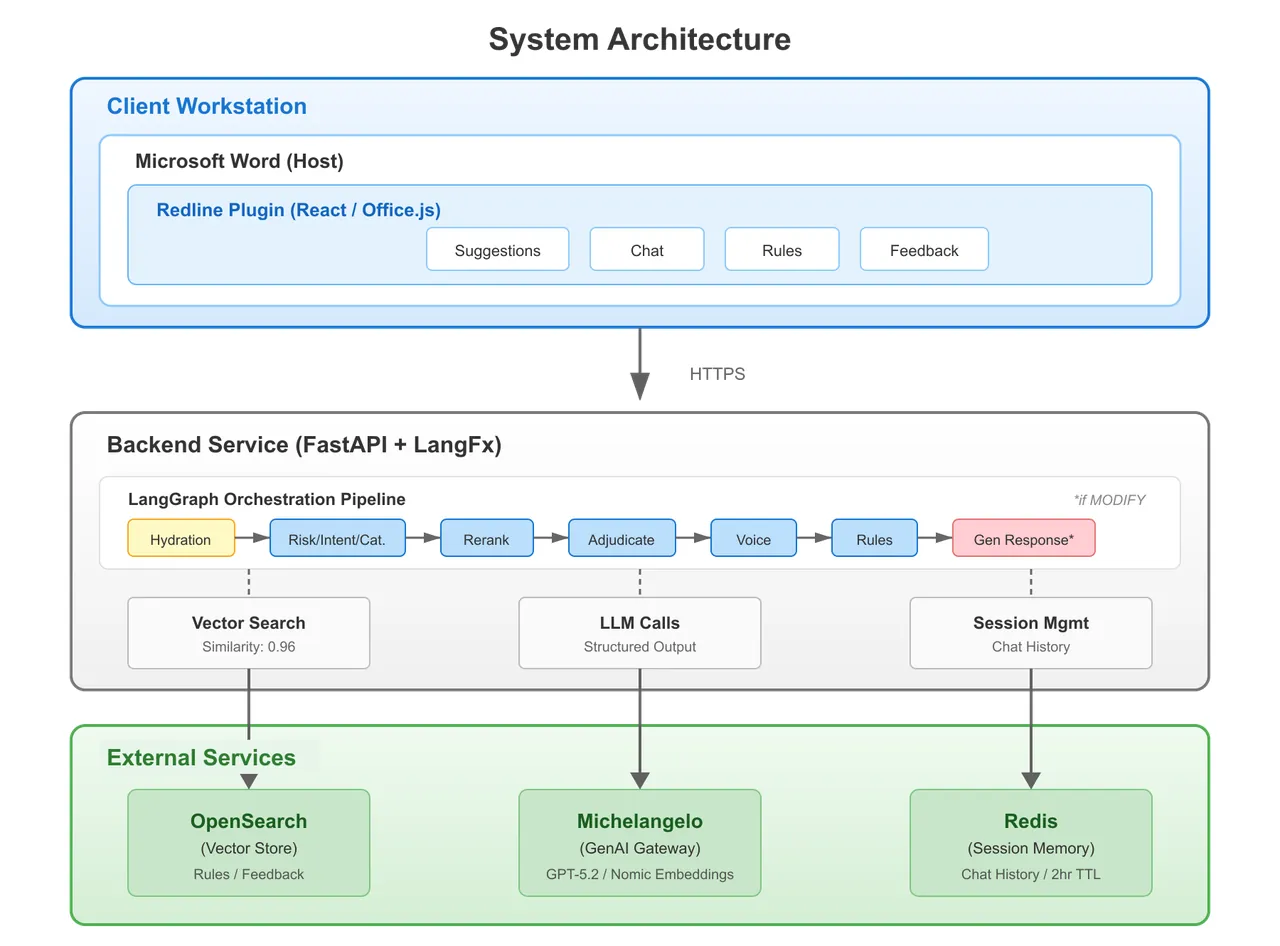1280x946 pixels.
Task: Select the blue Rules pipeline step
Action: 874,538
